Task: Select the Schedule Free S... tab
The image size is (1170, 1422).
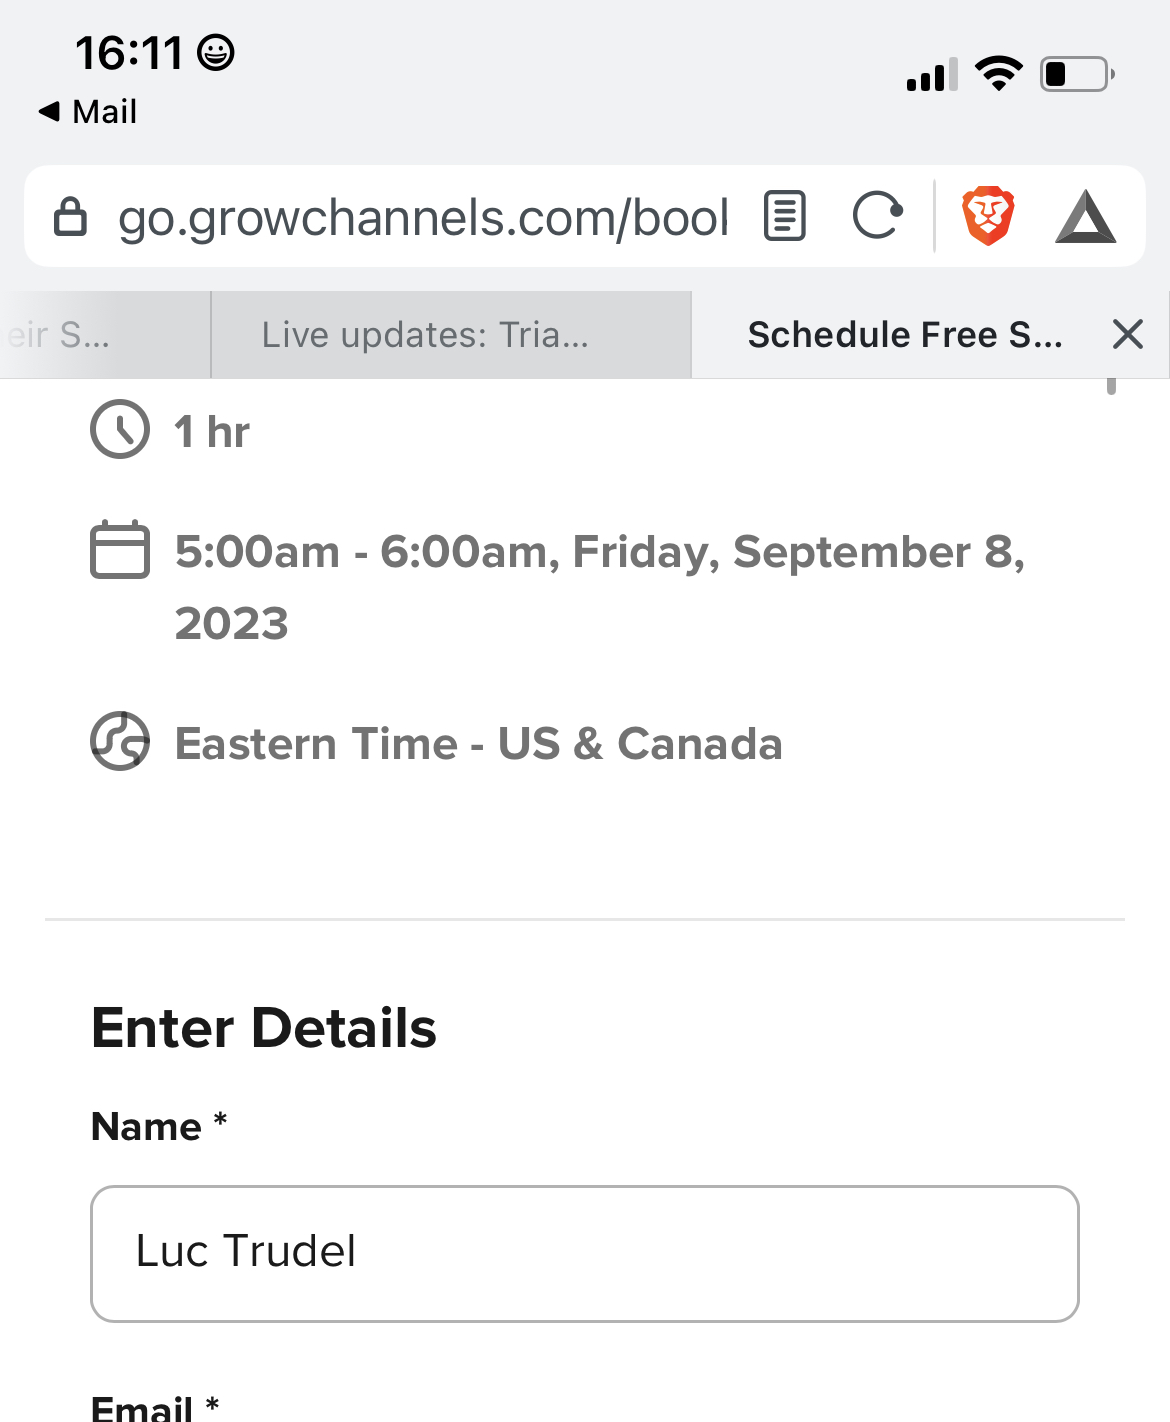Action: pos(905,335)
